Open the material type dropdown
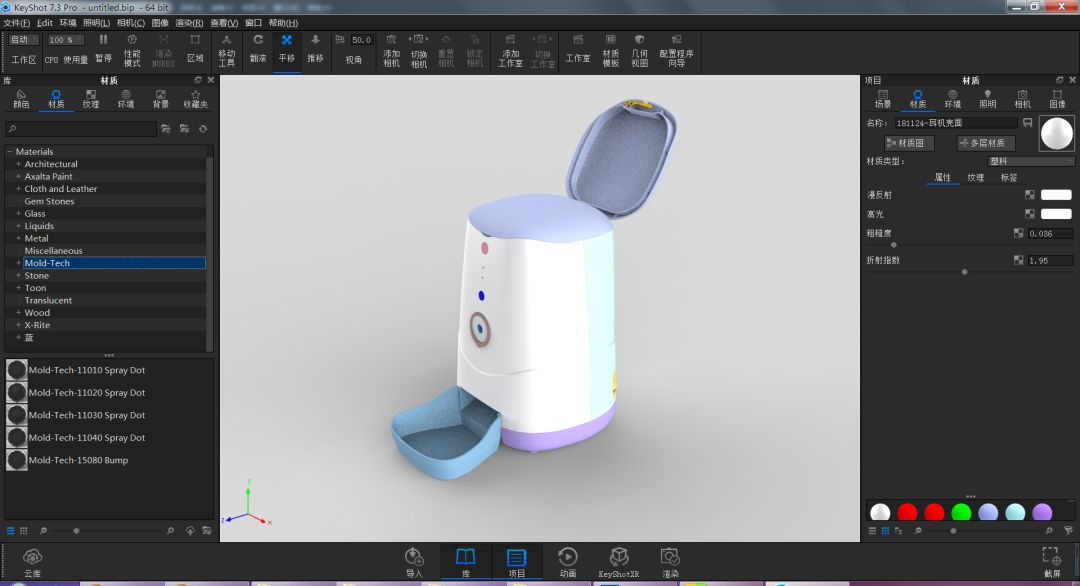 1030,161
